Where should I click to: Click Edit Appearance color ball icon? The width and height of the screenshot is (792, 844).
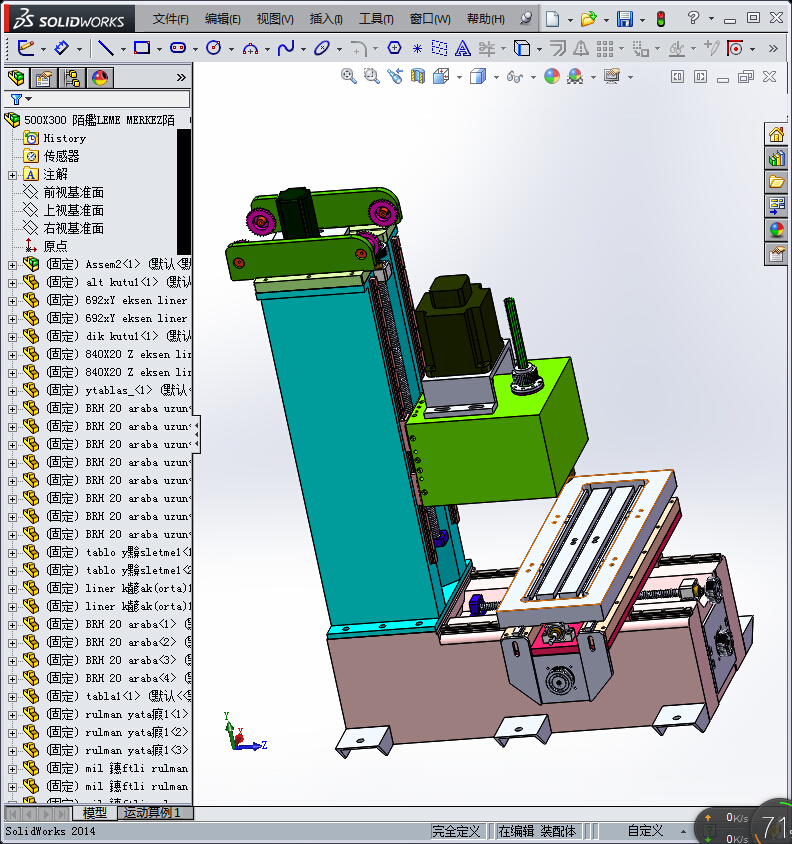pos(552,76)
